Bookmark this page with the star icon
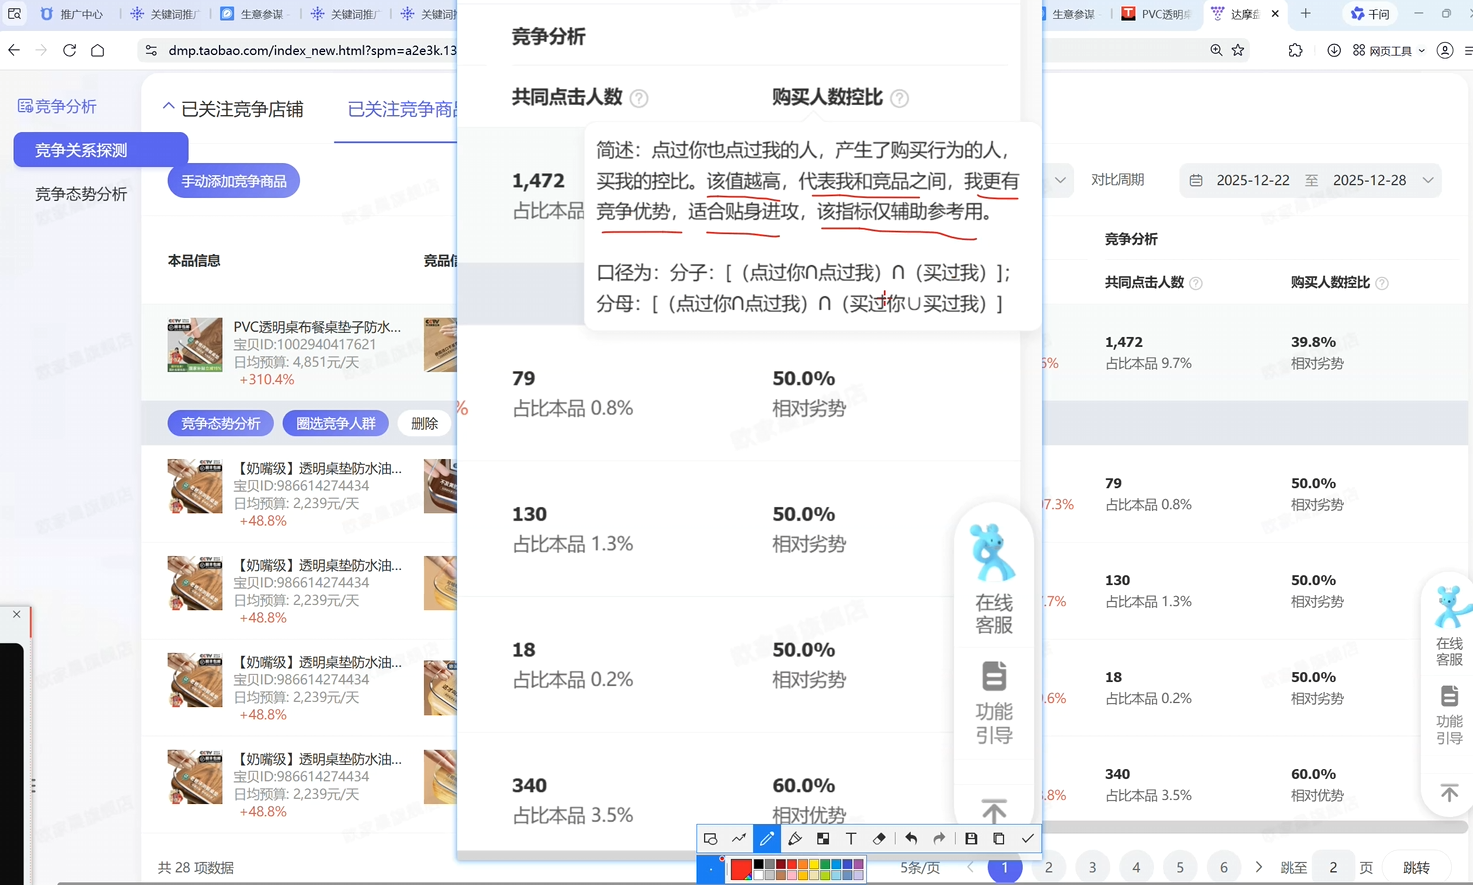 [x=1238, y=50]
